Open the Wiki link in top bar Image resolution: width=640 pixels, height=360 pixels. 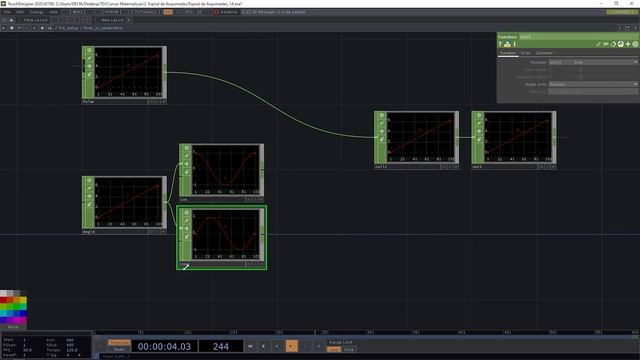[x=77, y=12]
